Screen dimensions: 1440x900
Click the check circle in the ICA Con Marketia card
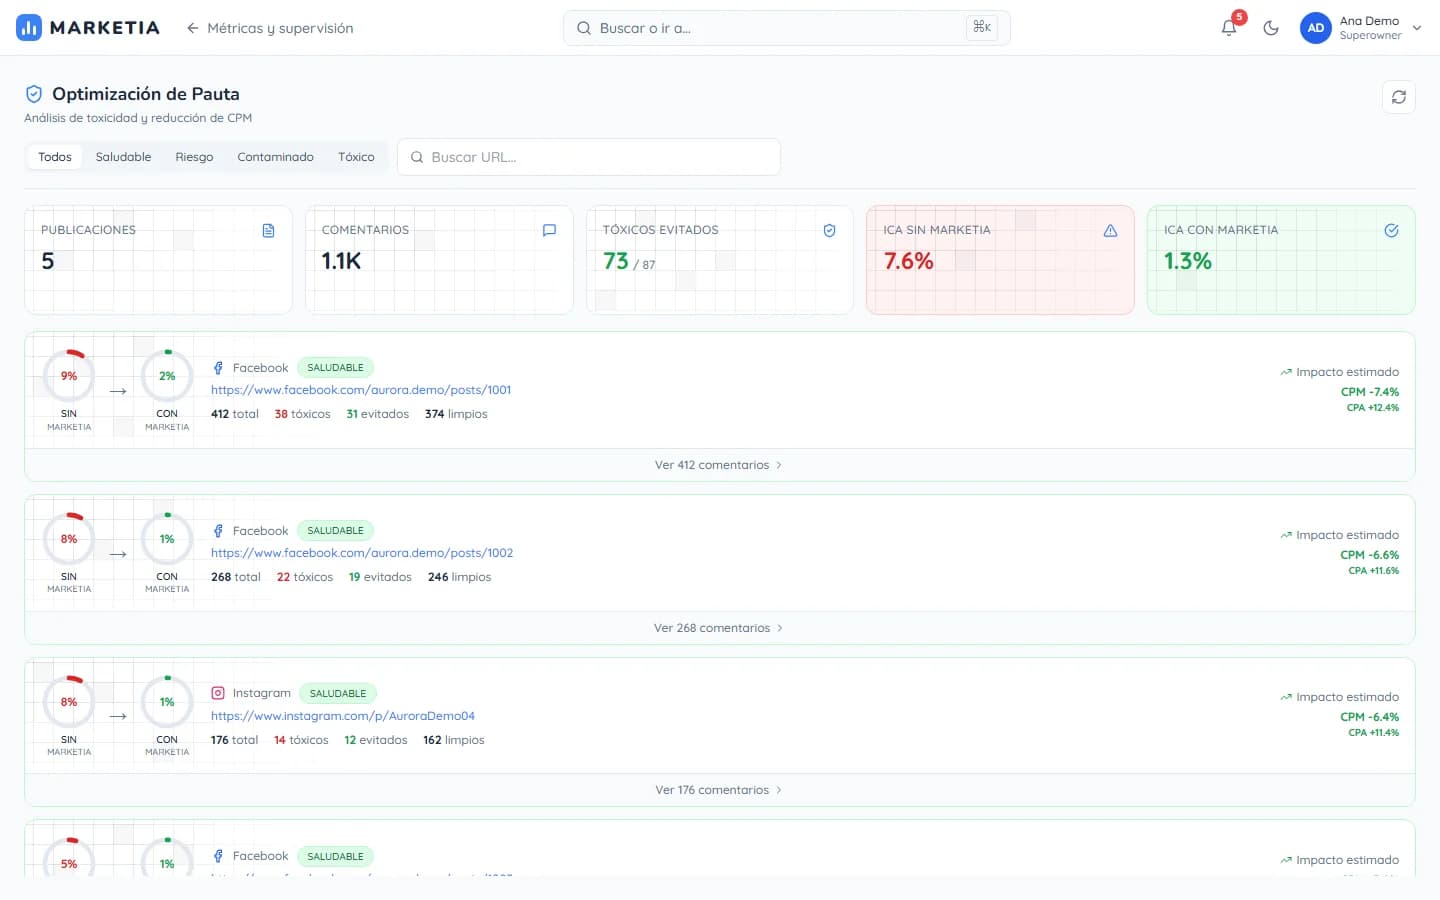point(1391,230)
